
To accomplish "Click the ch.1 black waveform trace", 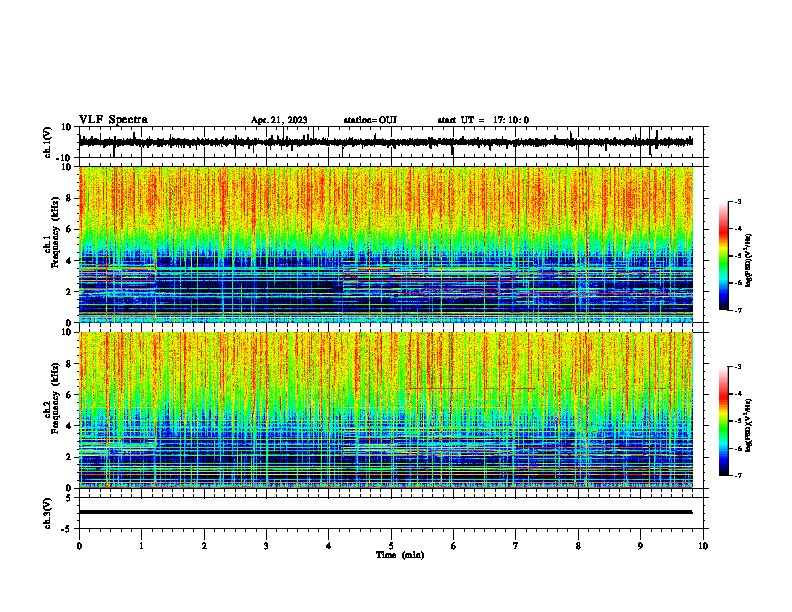I will point(386,142).
